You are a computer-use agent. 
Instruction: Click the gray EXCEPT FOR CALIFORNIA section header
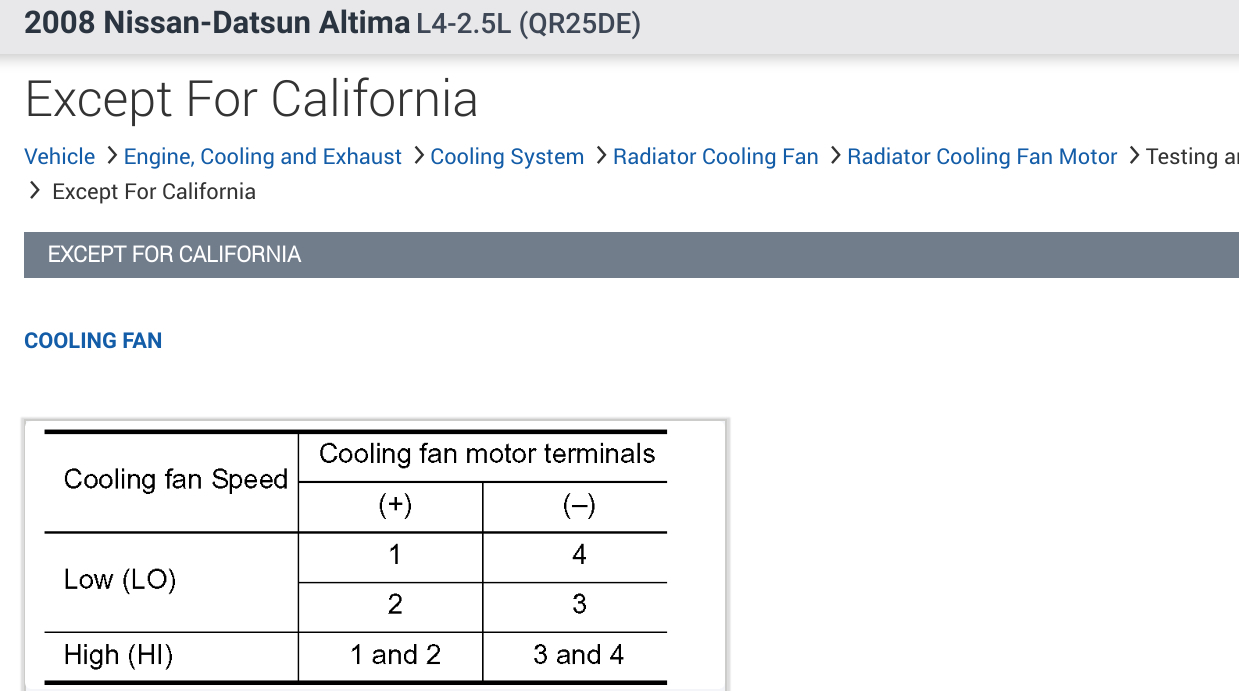174,254
